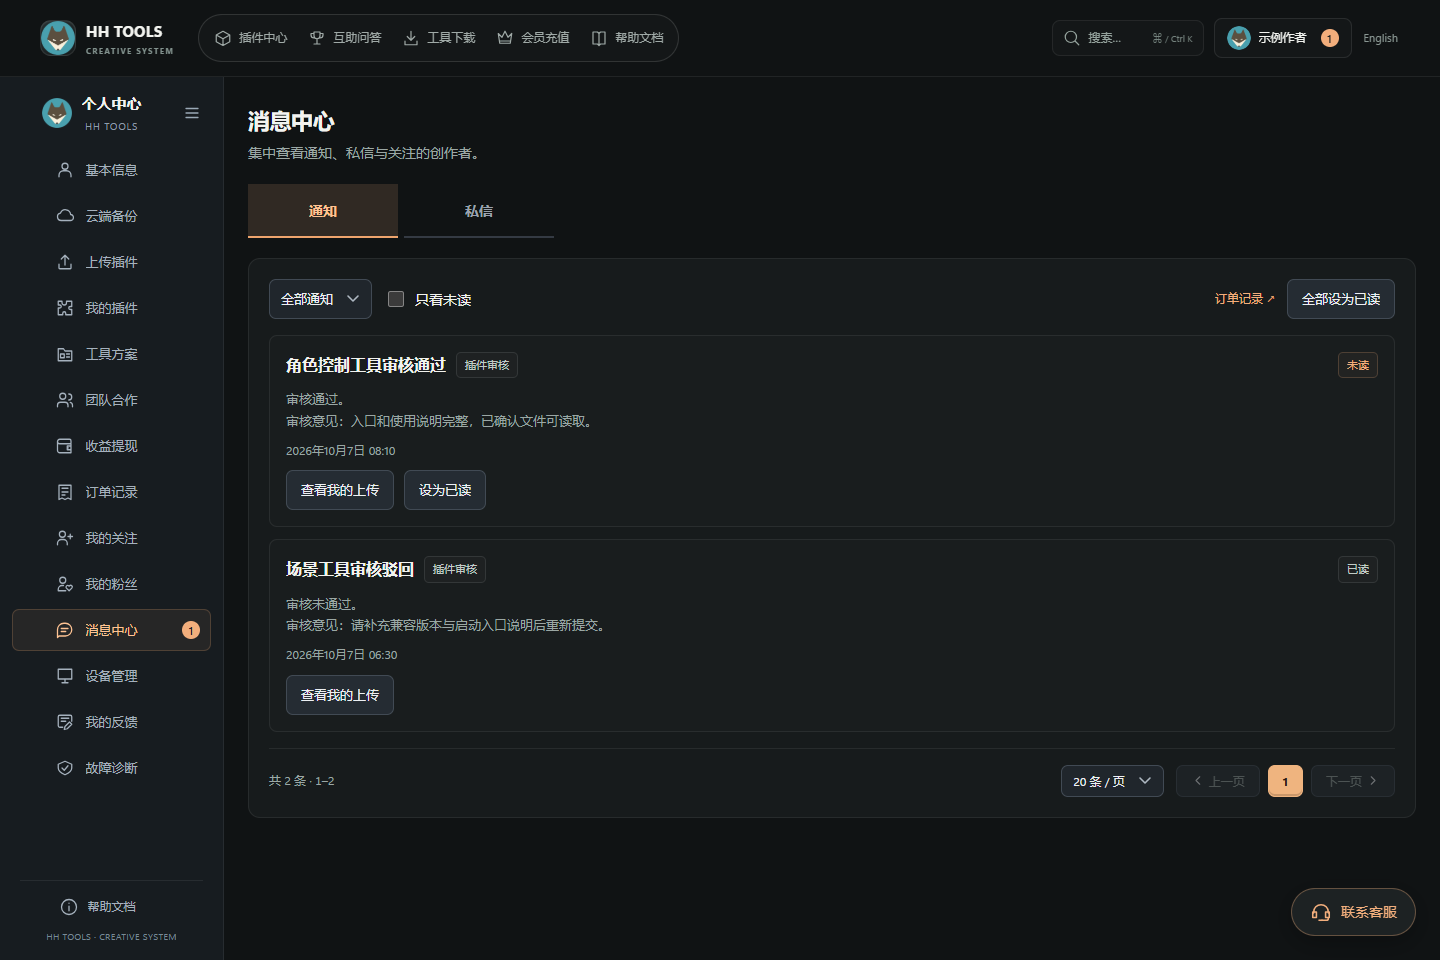The height and width of the screenshot is (960, 1440).
Task: Click the search box in the header
Action: coord(1128,38)
